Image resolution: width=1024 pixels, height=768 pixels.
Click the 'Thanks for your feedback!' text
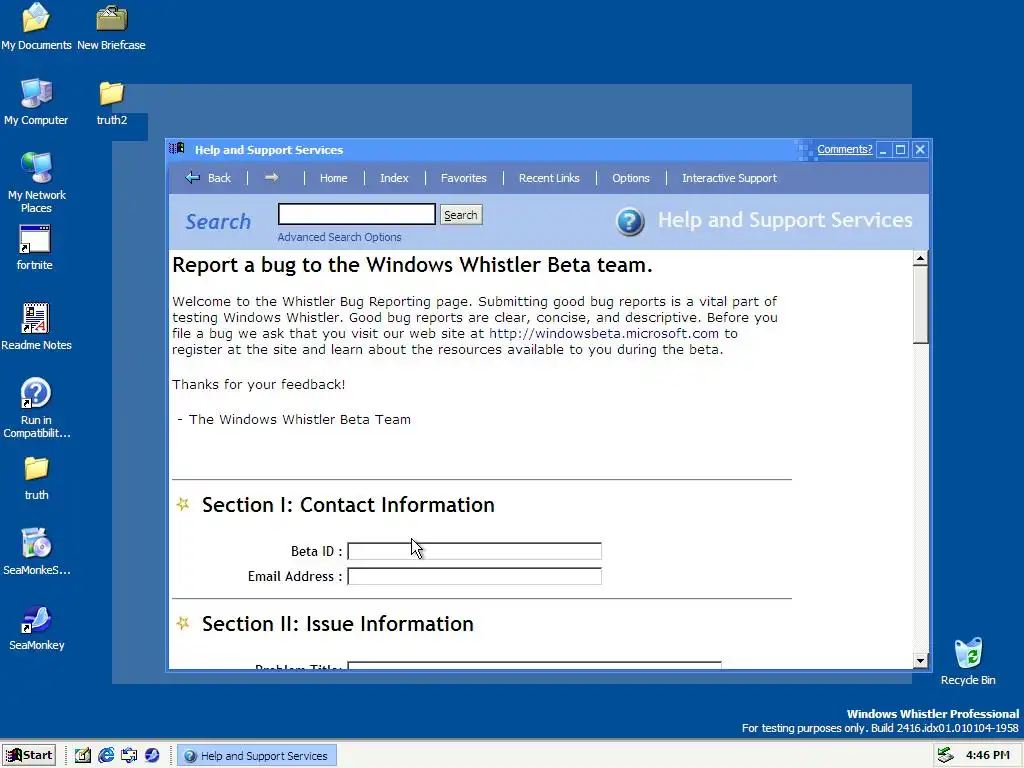point(259,384)
